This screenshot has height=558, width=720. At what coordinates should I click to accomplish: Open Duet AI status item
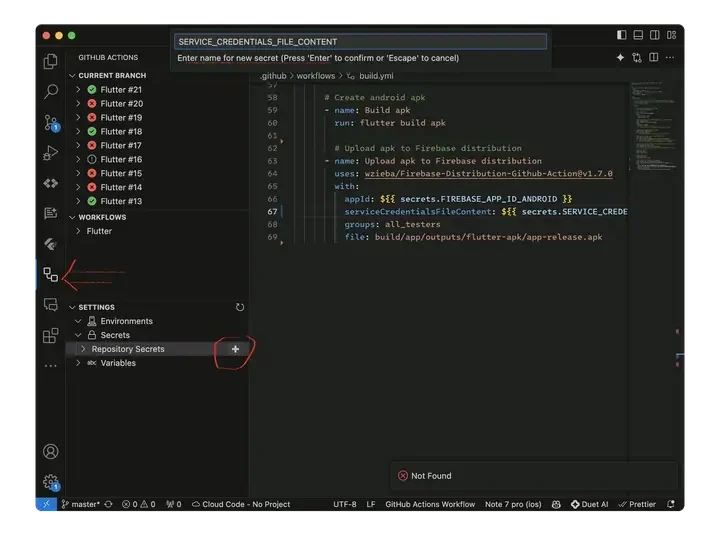coord(590,504)
